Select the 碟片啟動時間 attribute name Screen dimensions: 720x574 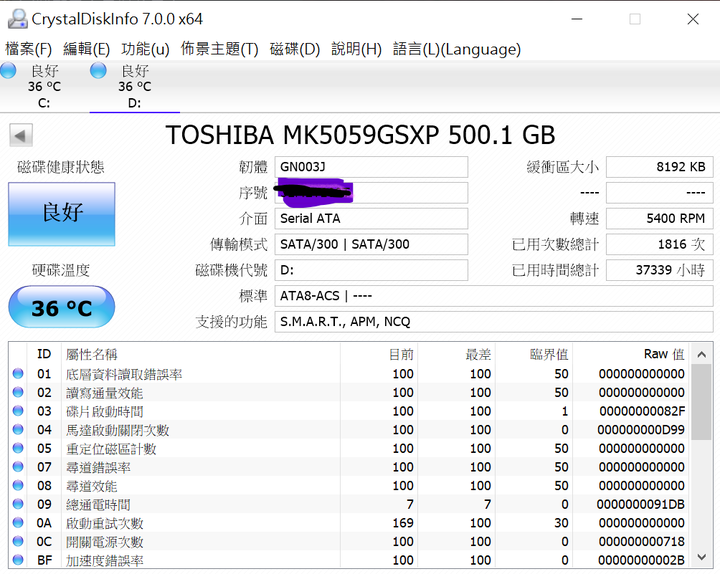(x=104, y=411)
